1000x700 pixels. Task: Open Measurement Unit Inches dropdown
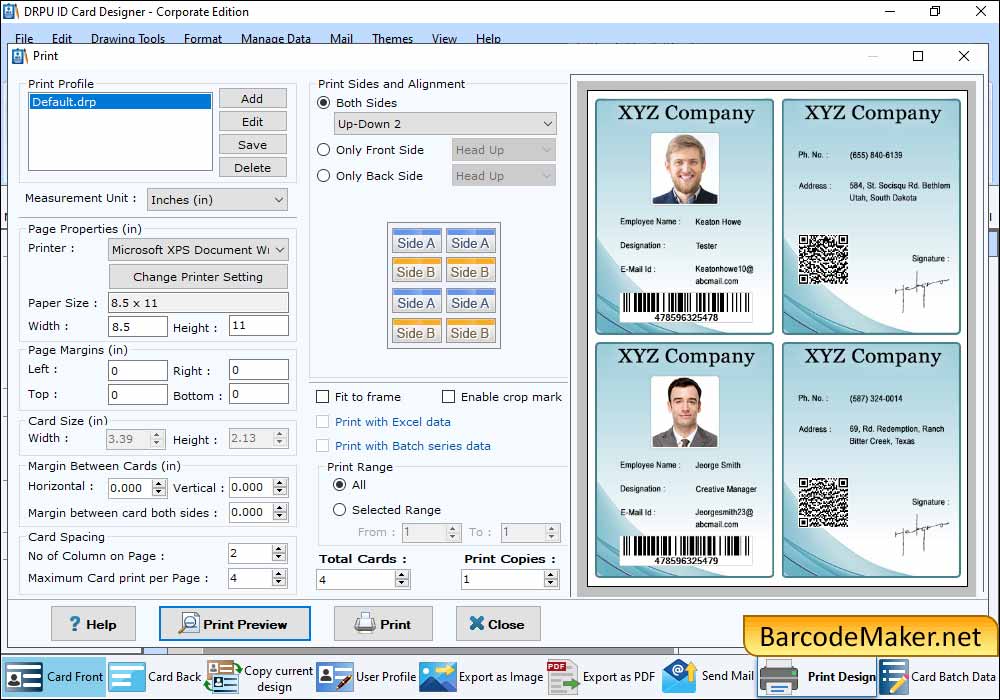click(217, 200)
